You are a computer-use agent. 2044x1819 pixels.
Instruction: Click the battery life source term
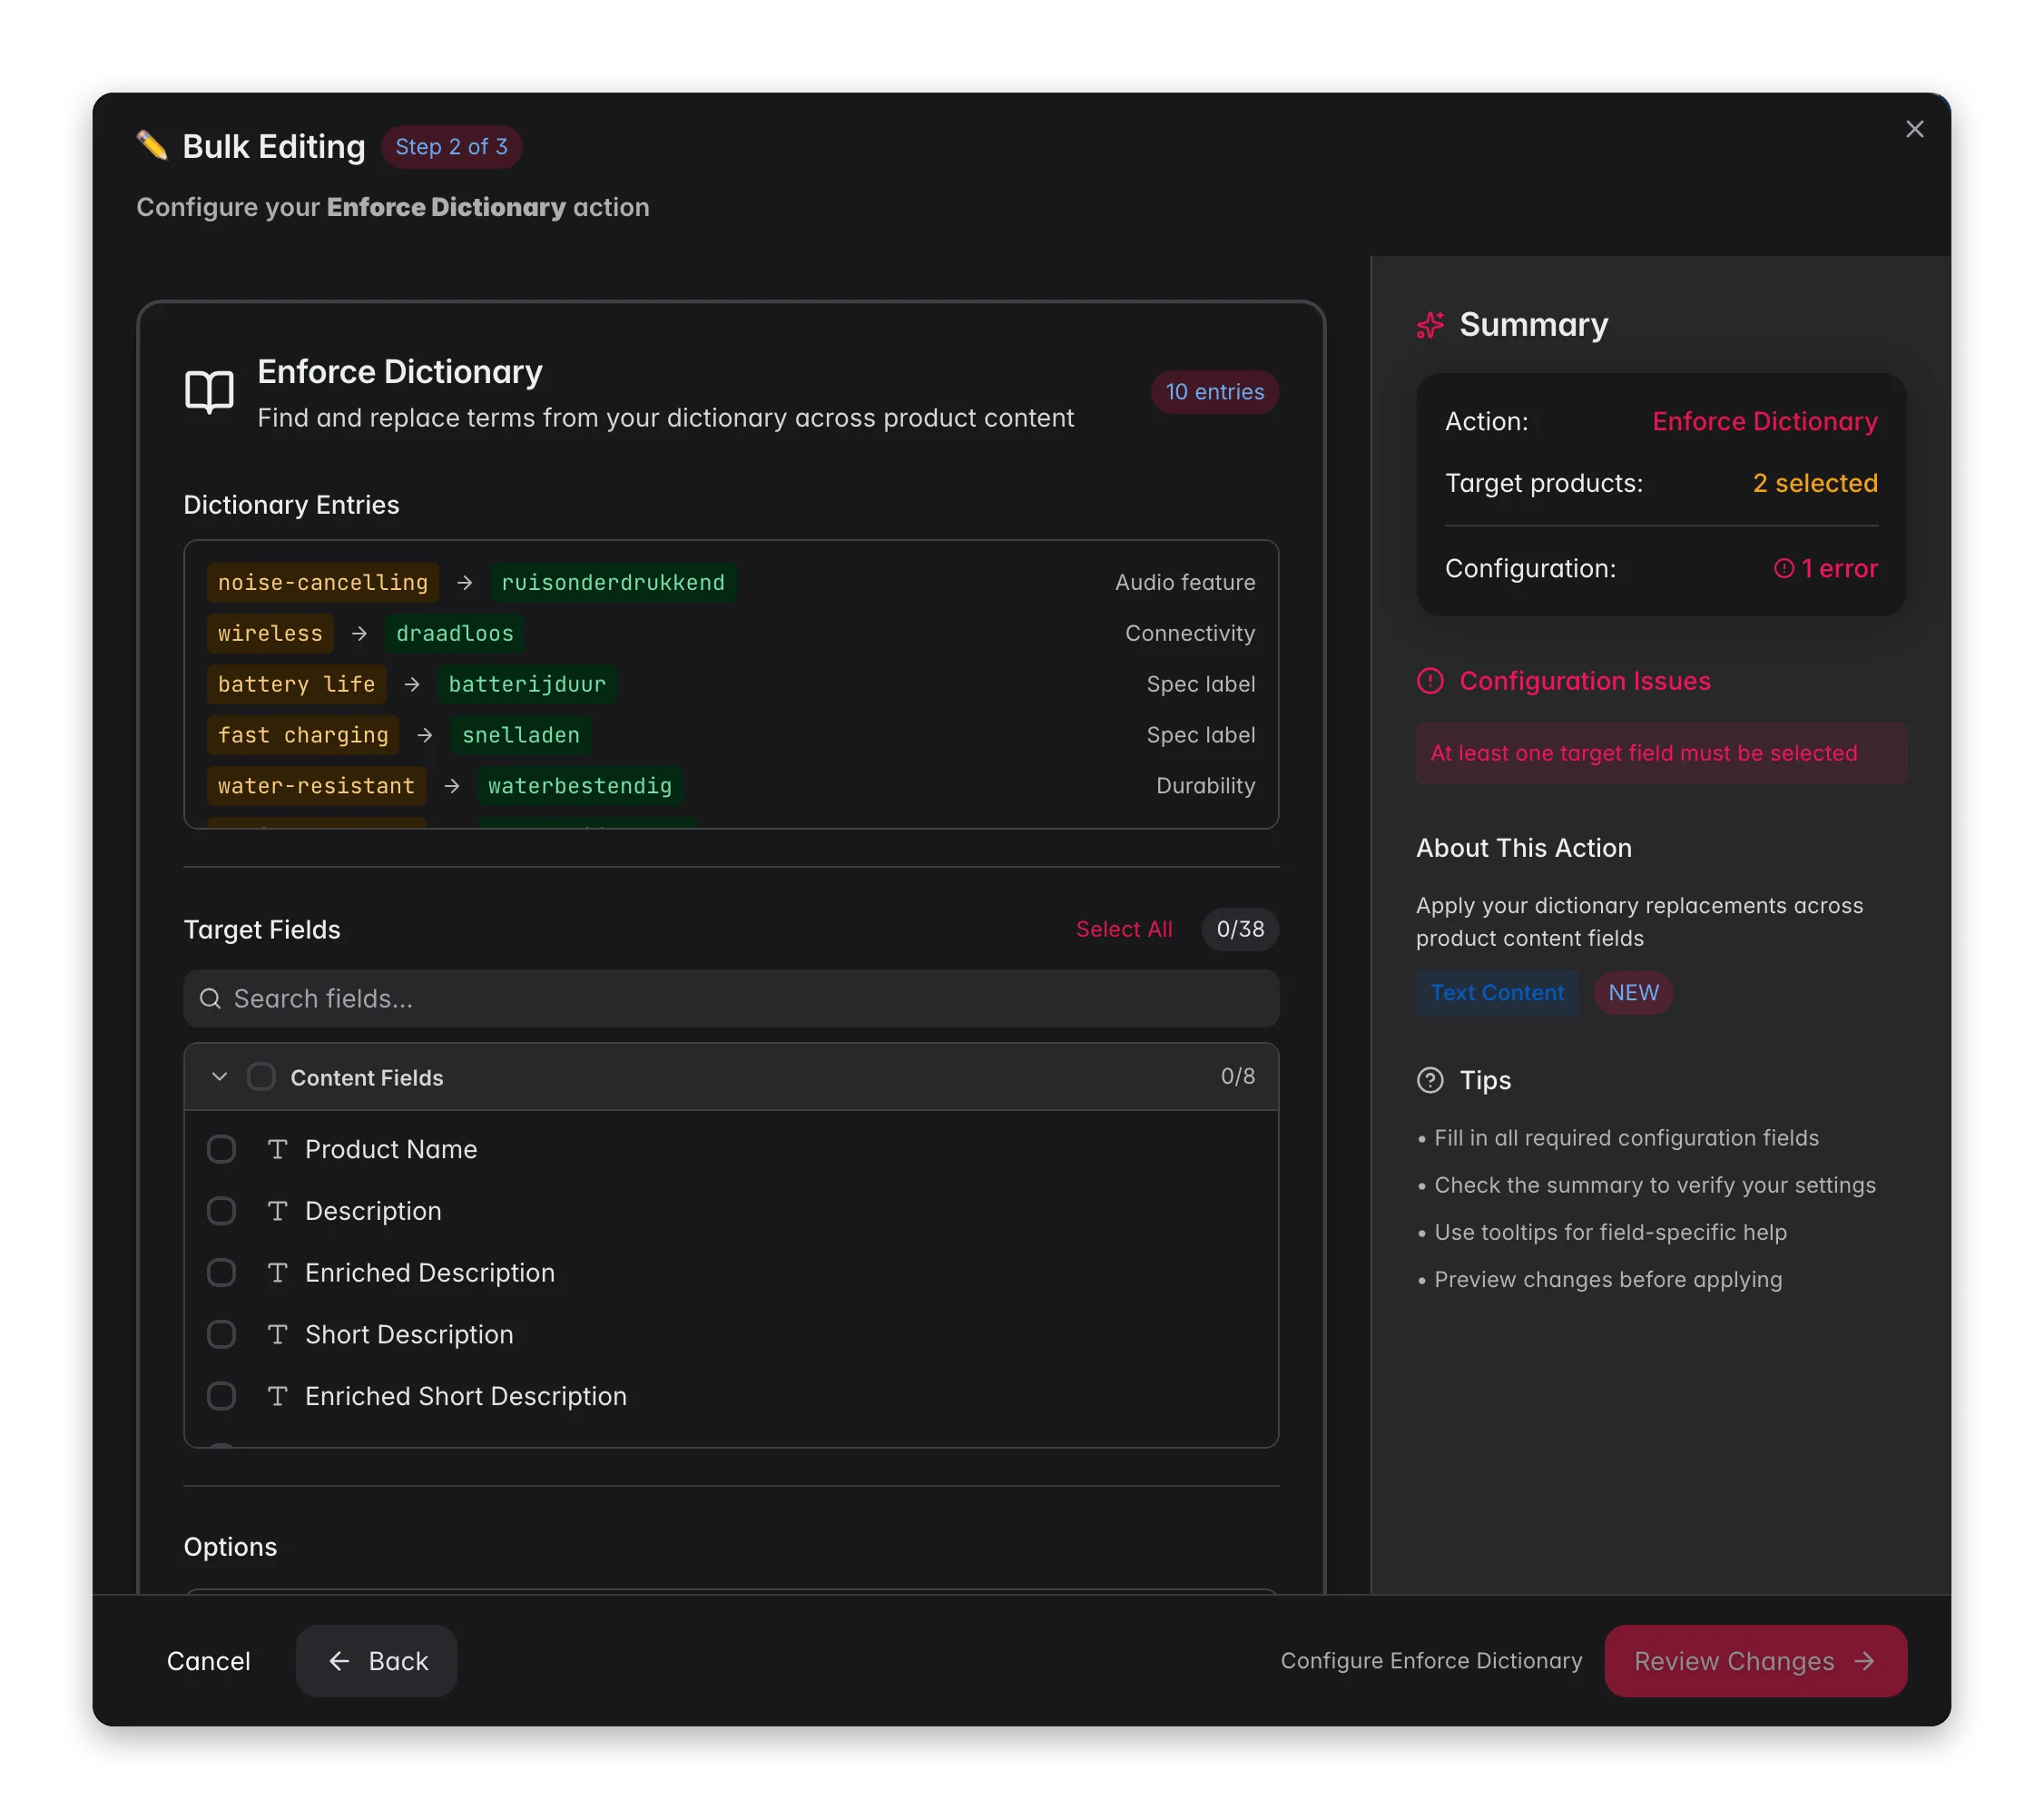296,684
